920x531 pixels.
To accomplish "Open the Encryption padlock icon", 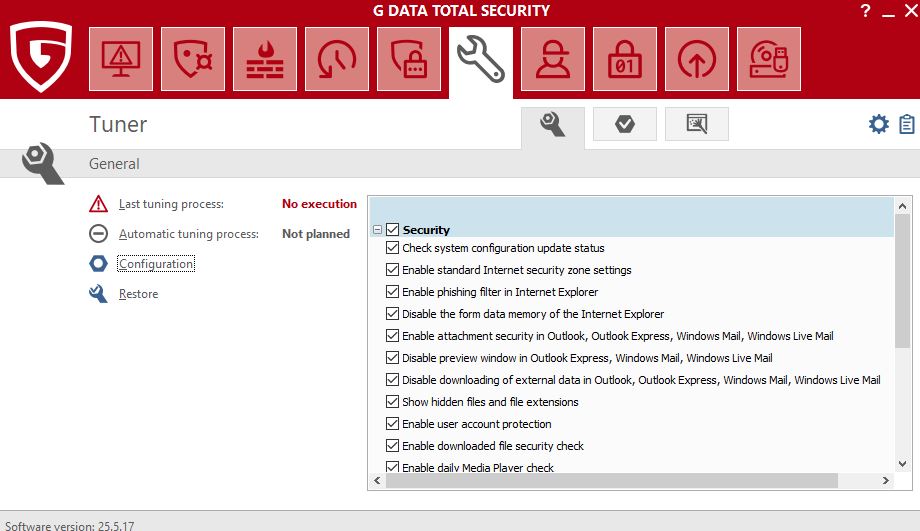I will 625,59.
